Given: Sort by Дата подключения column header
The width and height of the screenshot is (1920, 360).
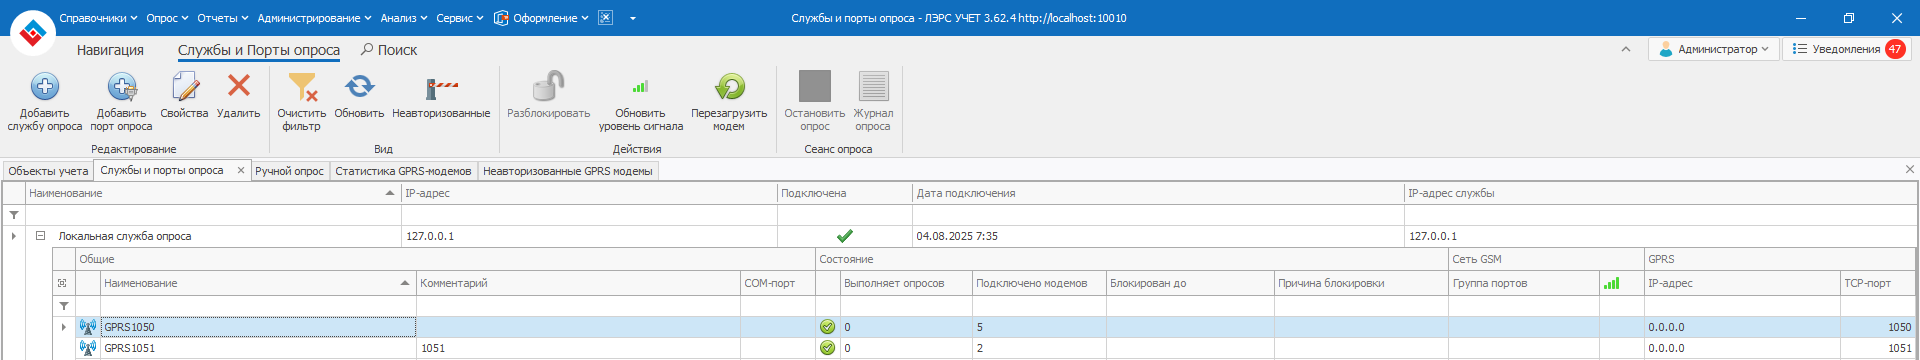Looking at the screenshot, I should 1158,193.
